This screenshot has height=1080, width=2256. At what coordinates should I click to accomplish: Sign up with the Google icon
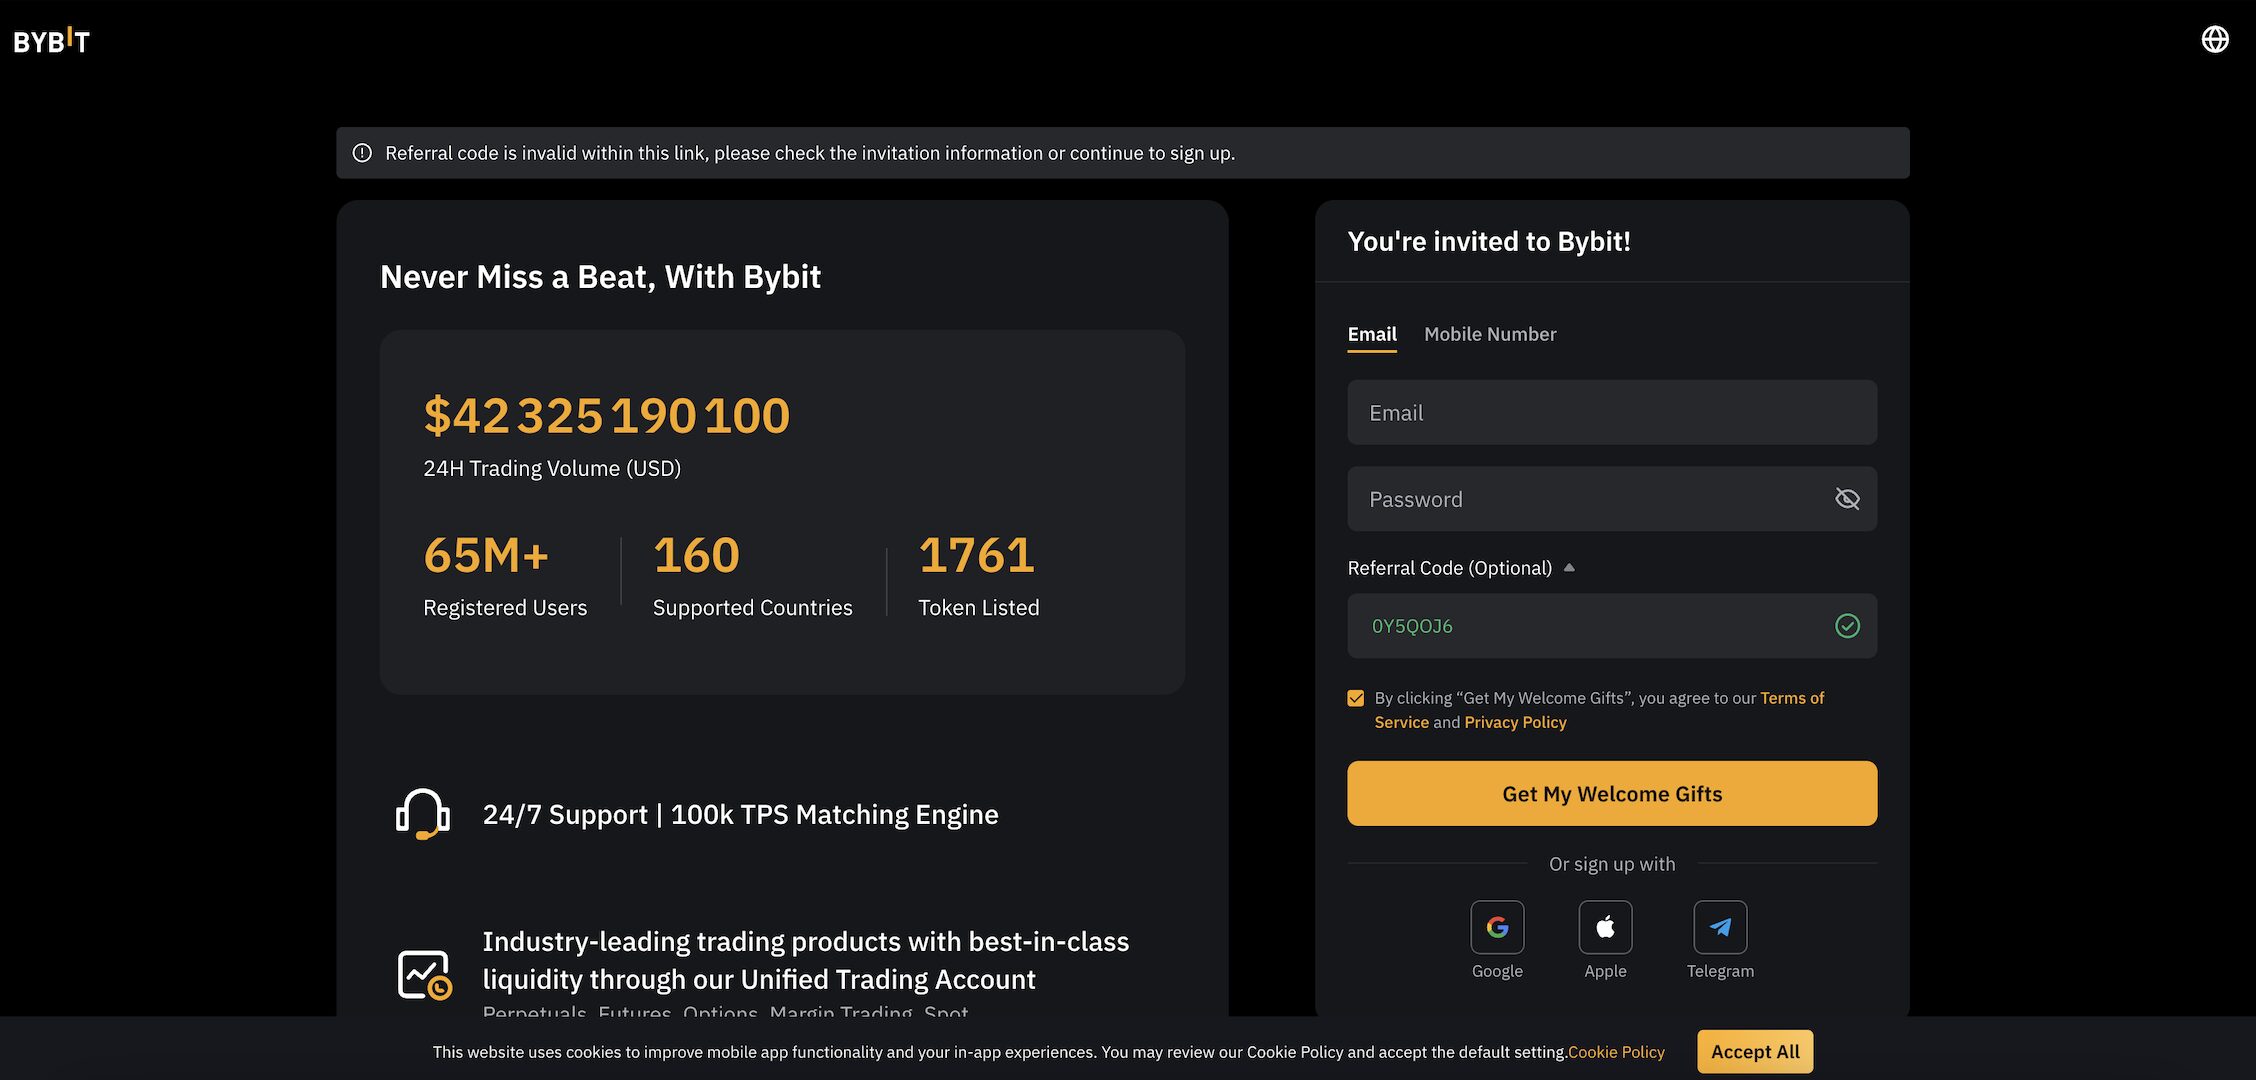[x=1497, y=927]
